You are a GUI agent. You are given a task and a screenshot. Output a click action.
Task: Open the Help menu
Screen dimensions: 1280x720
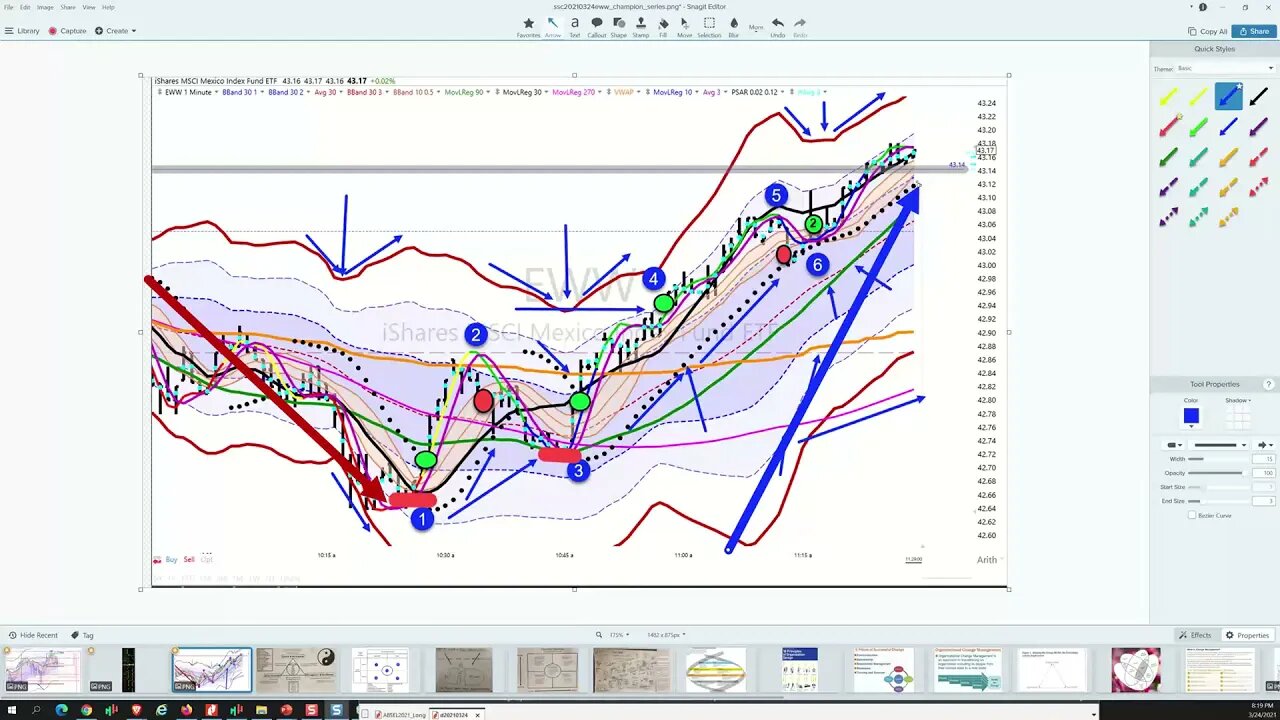click(x=108, y=7)
